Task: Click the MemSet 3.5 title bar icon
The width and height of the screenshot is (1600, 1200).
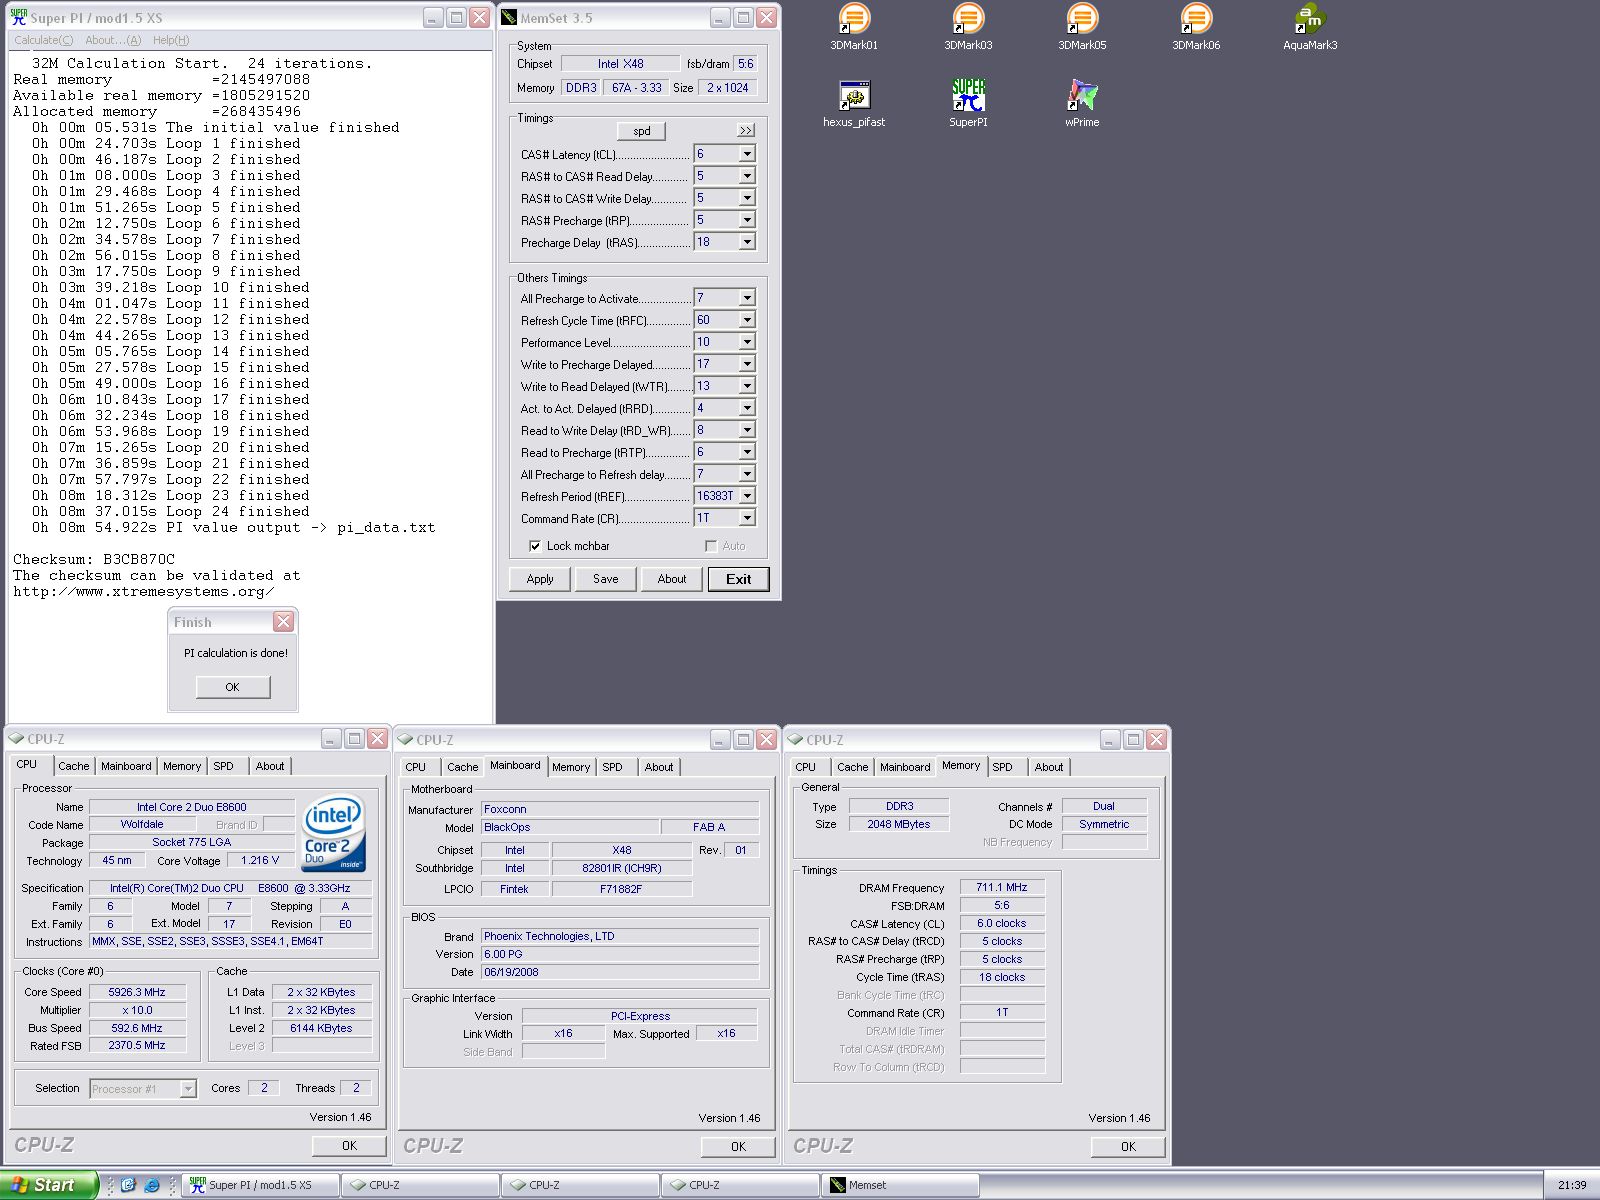Action: click(509, 17)
